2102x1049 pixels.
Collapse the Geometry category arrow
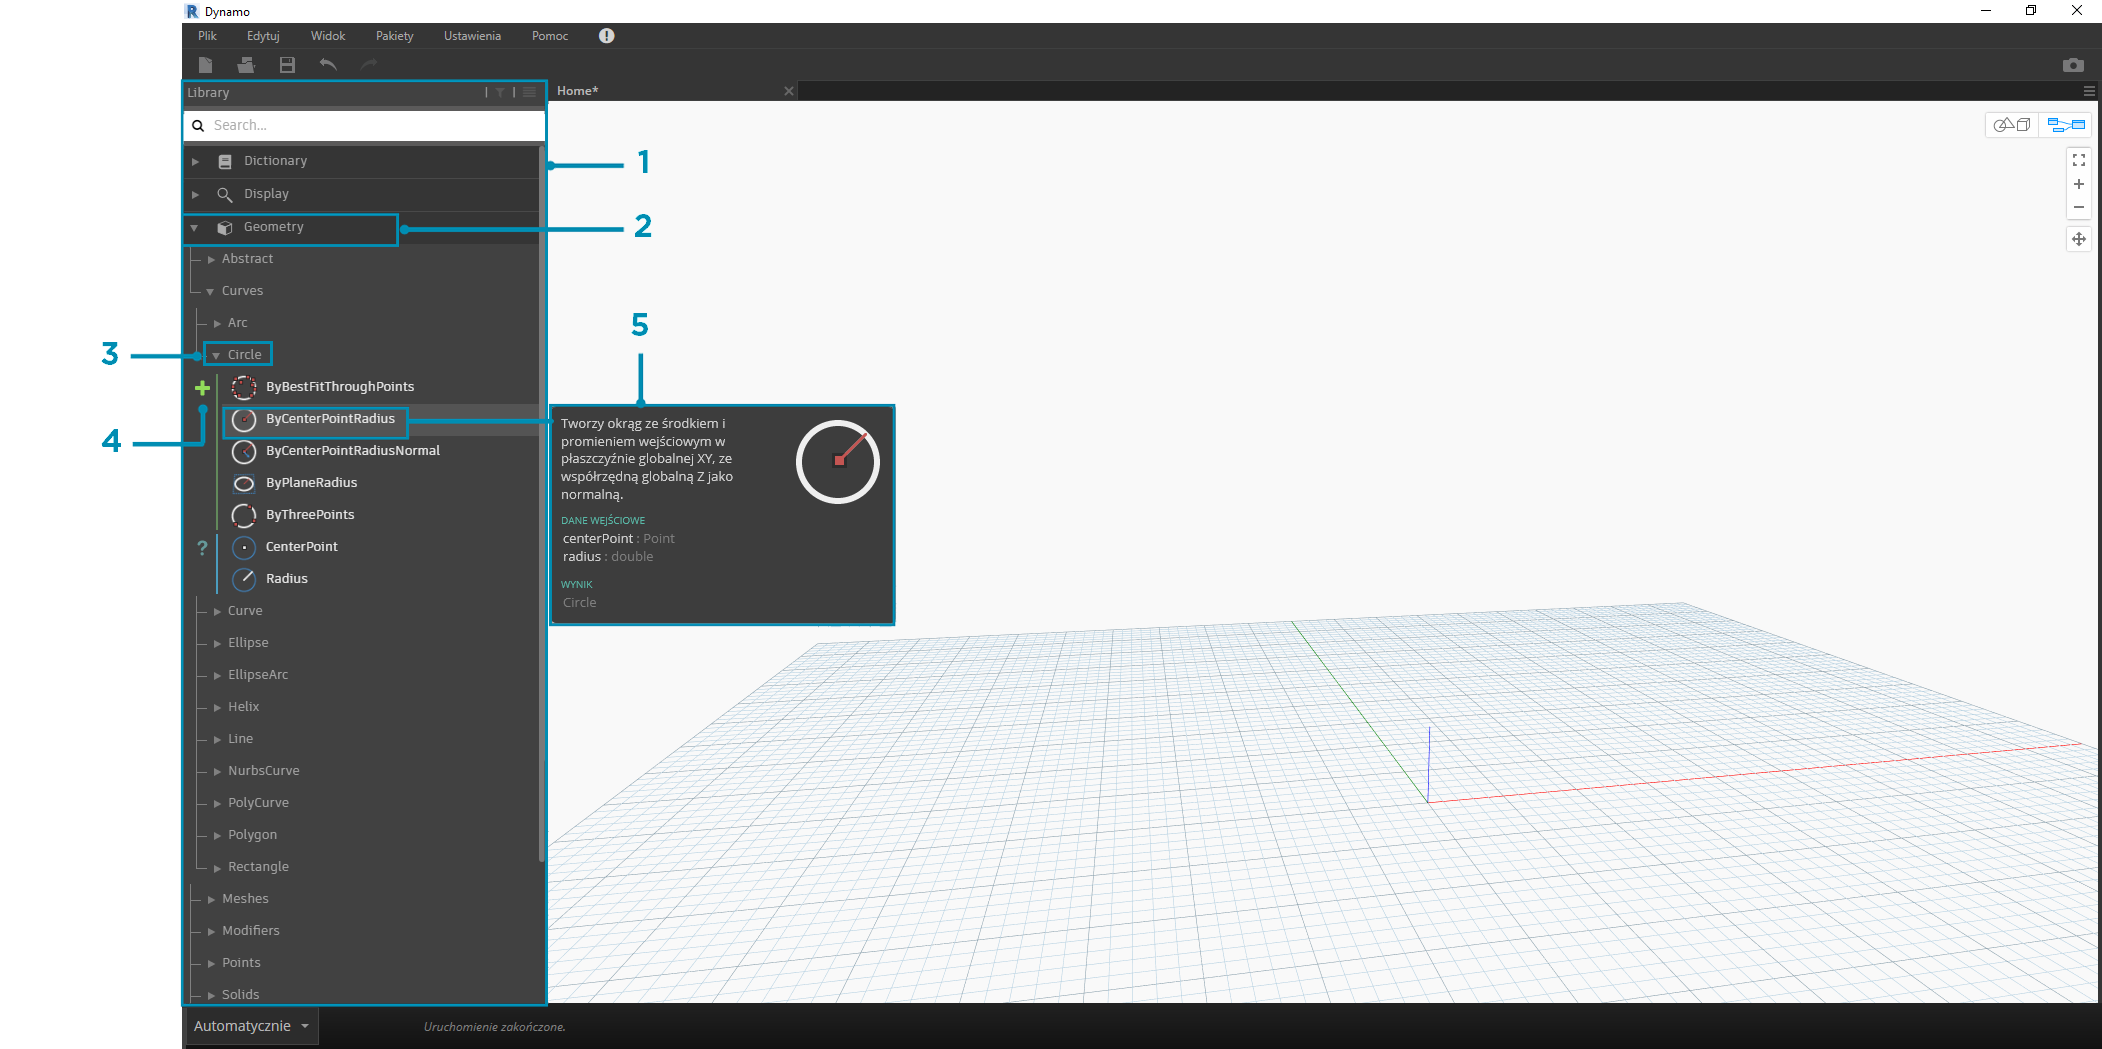(x=195, y=228)
